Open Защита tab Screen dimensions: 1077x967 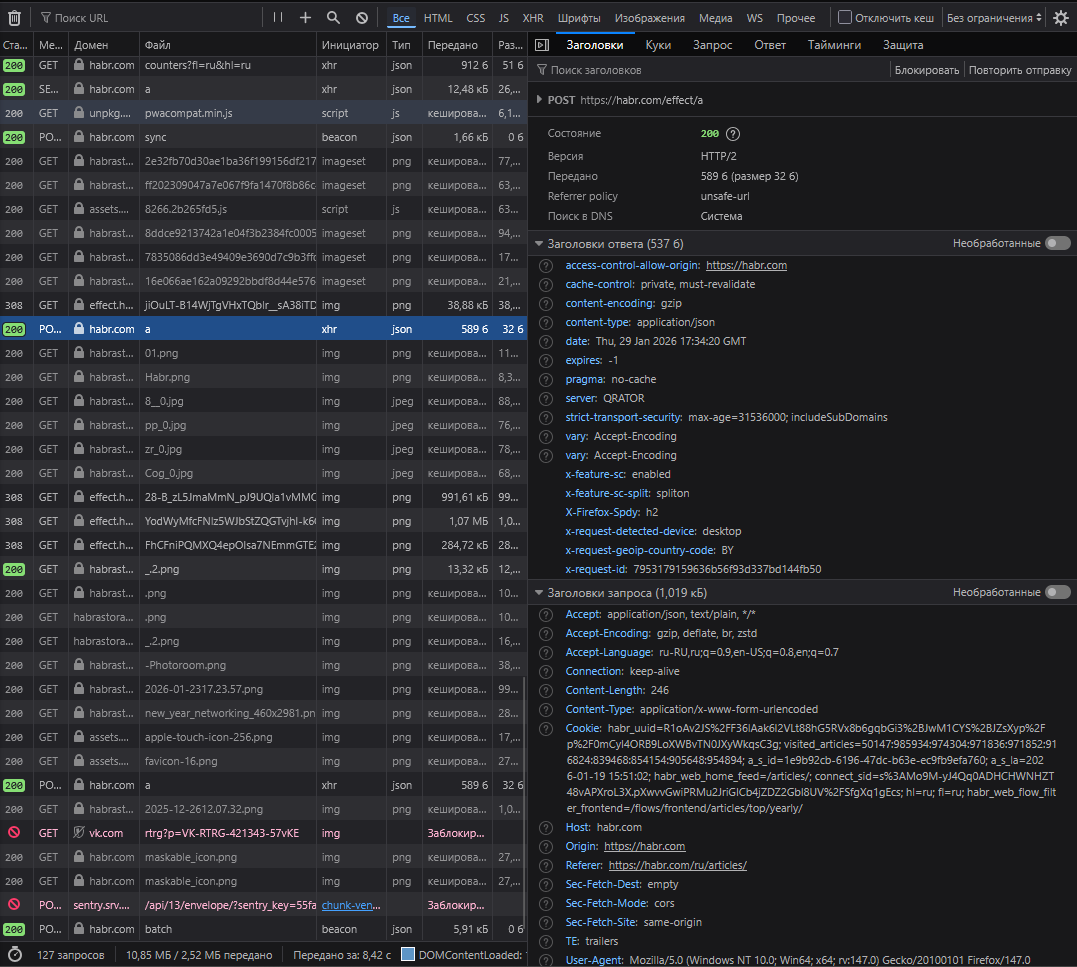click(903, 45)
